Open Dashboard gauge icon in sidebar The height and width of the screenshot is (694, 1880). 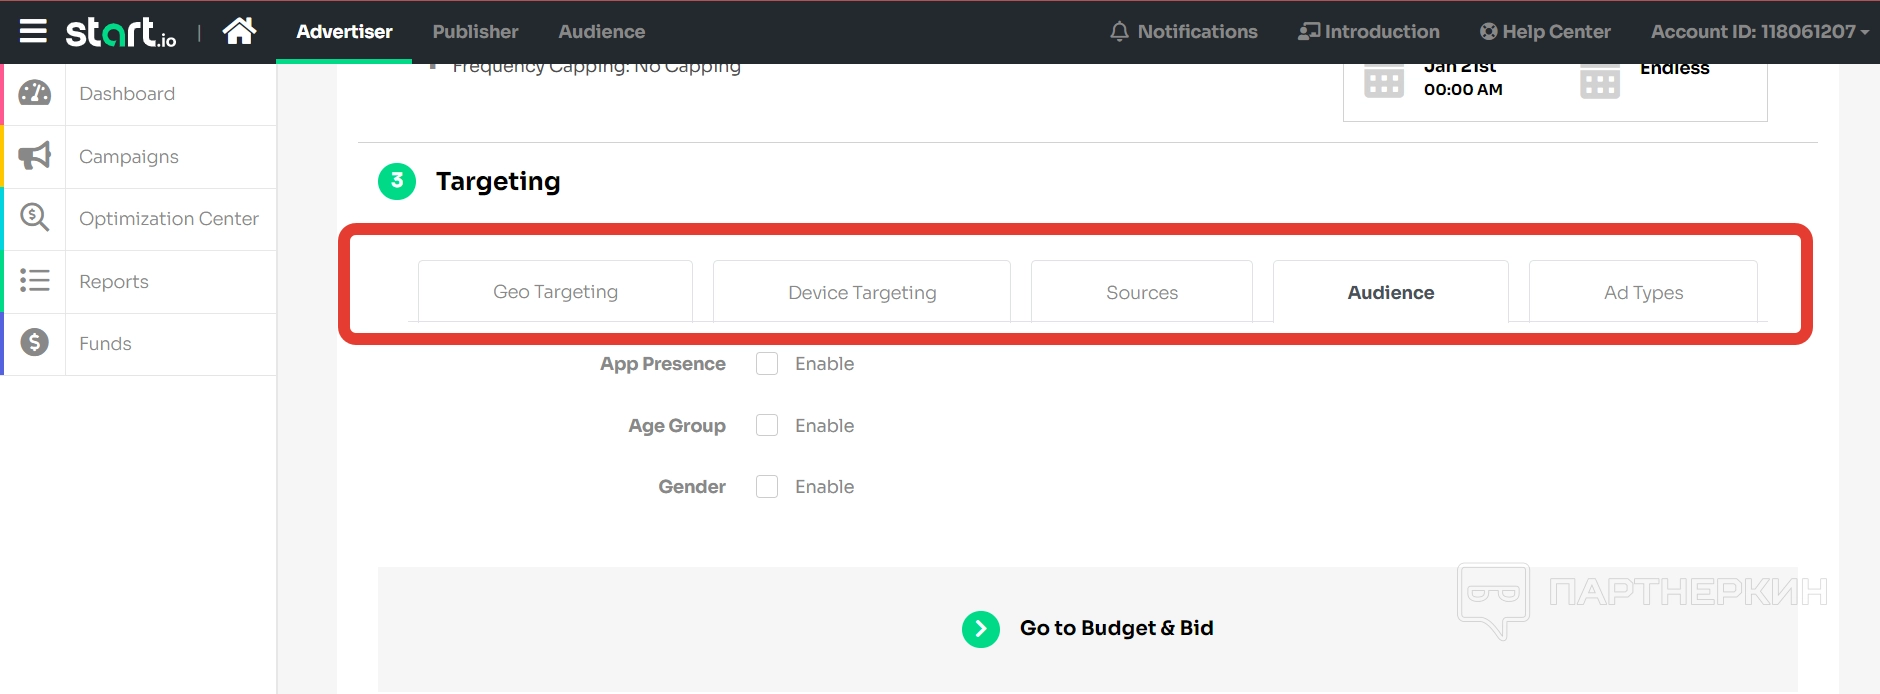35,94
